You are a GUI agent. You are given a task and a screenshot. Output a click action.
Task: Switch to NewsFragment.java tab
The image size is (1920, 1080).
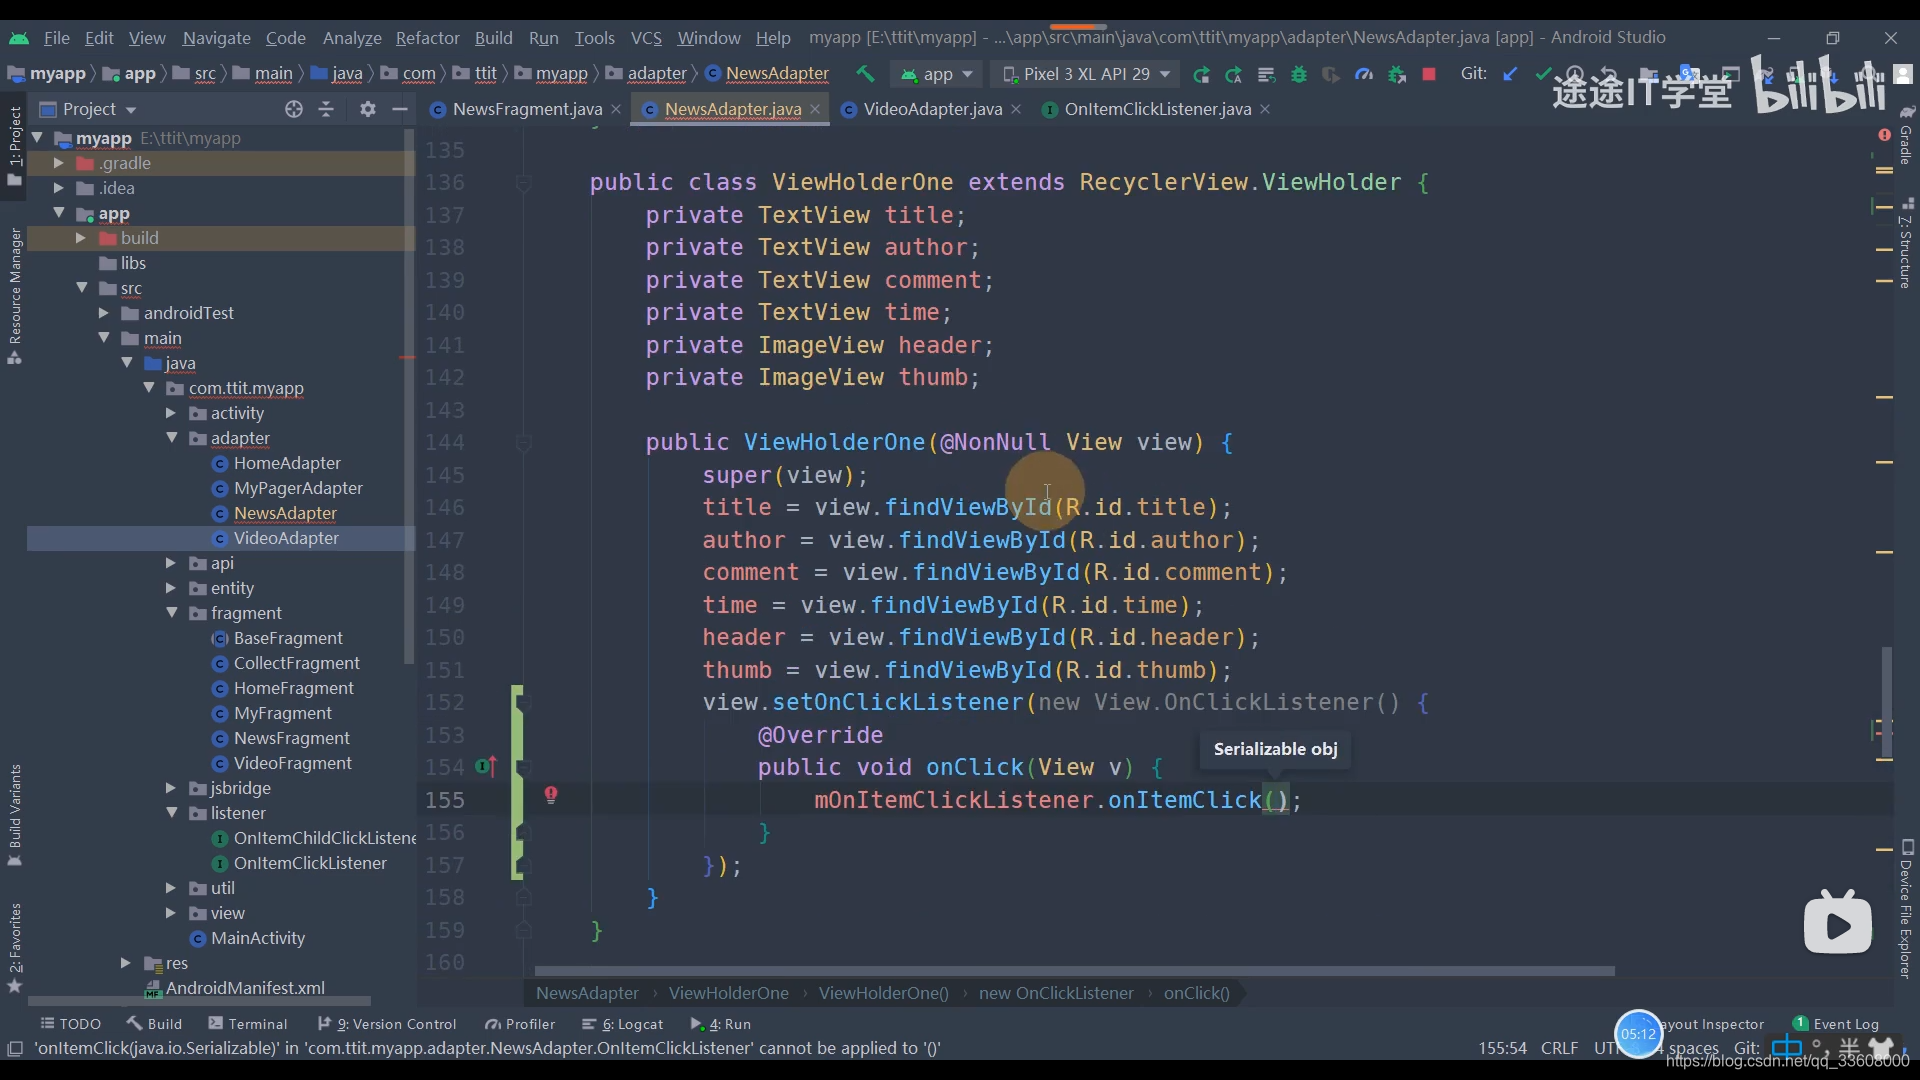[x=527, y=109]
